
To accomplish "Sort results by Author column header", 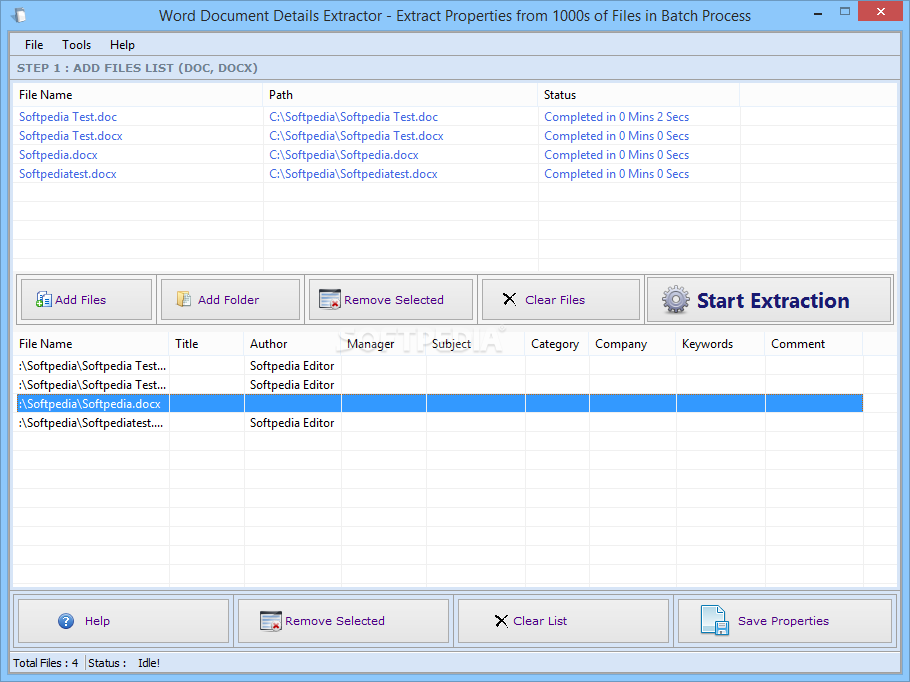I will (292, 344).
